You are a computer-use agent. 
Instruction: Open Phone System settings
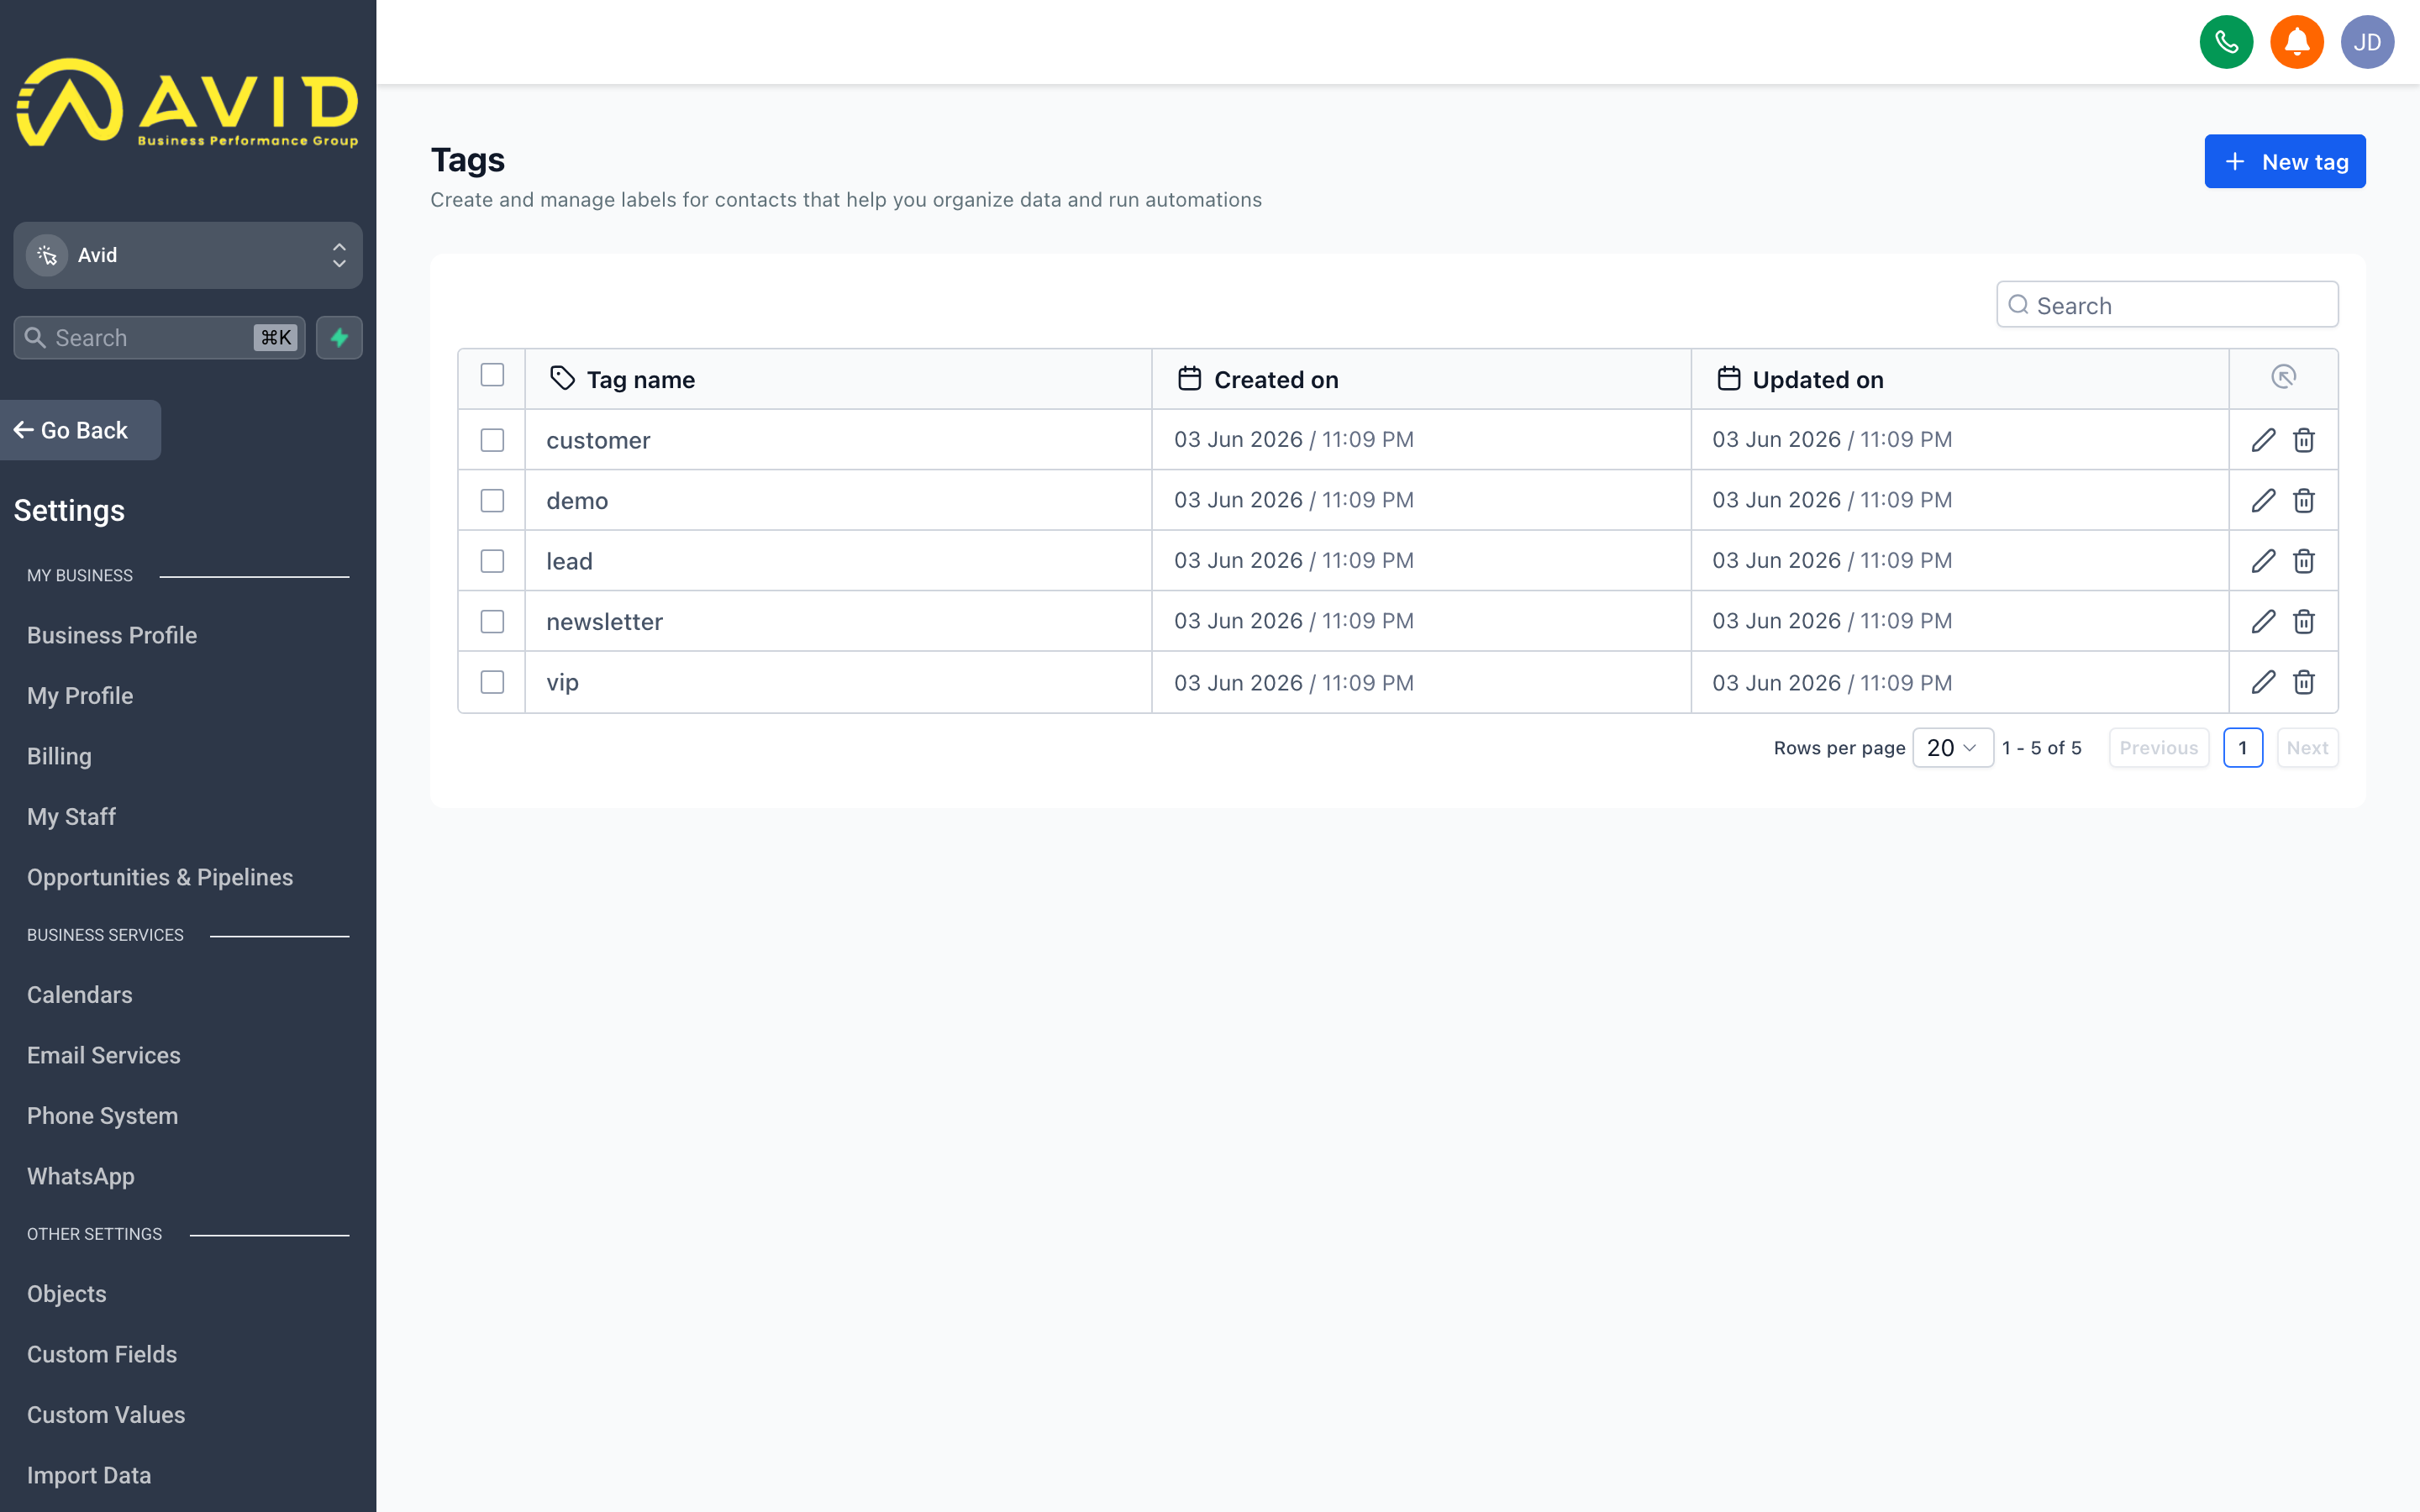(x=102, y=1116)
